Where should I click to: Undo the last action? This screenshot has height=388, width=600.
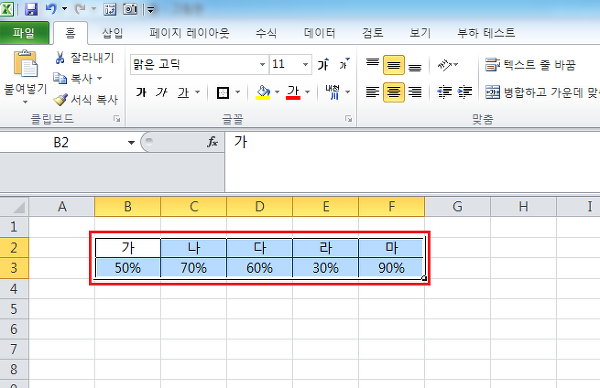(x=51, y=9)
